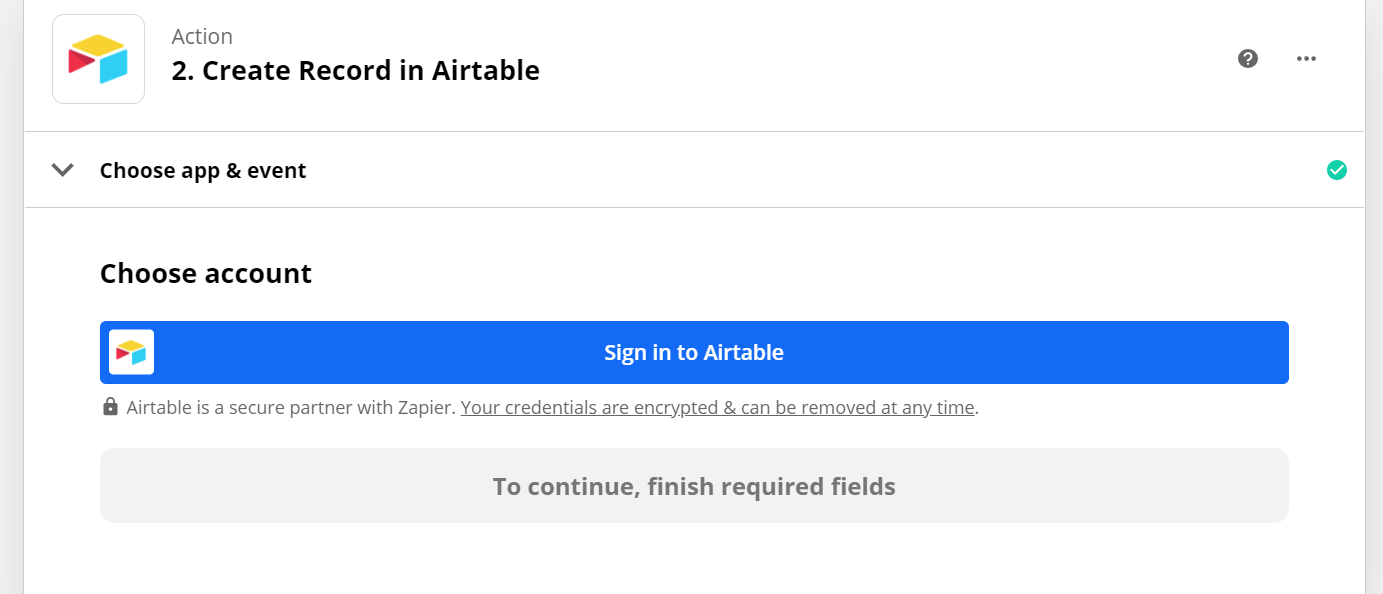Click the green checkmark status icon

pos(1336,170)
